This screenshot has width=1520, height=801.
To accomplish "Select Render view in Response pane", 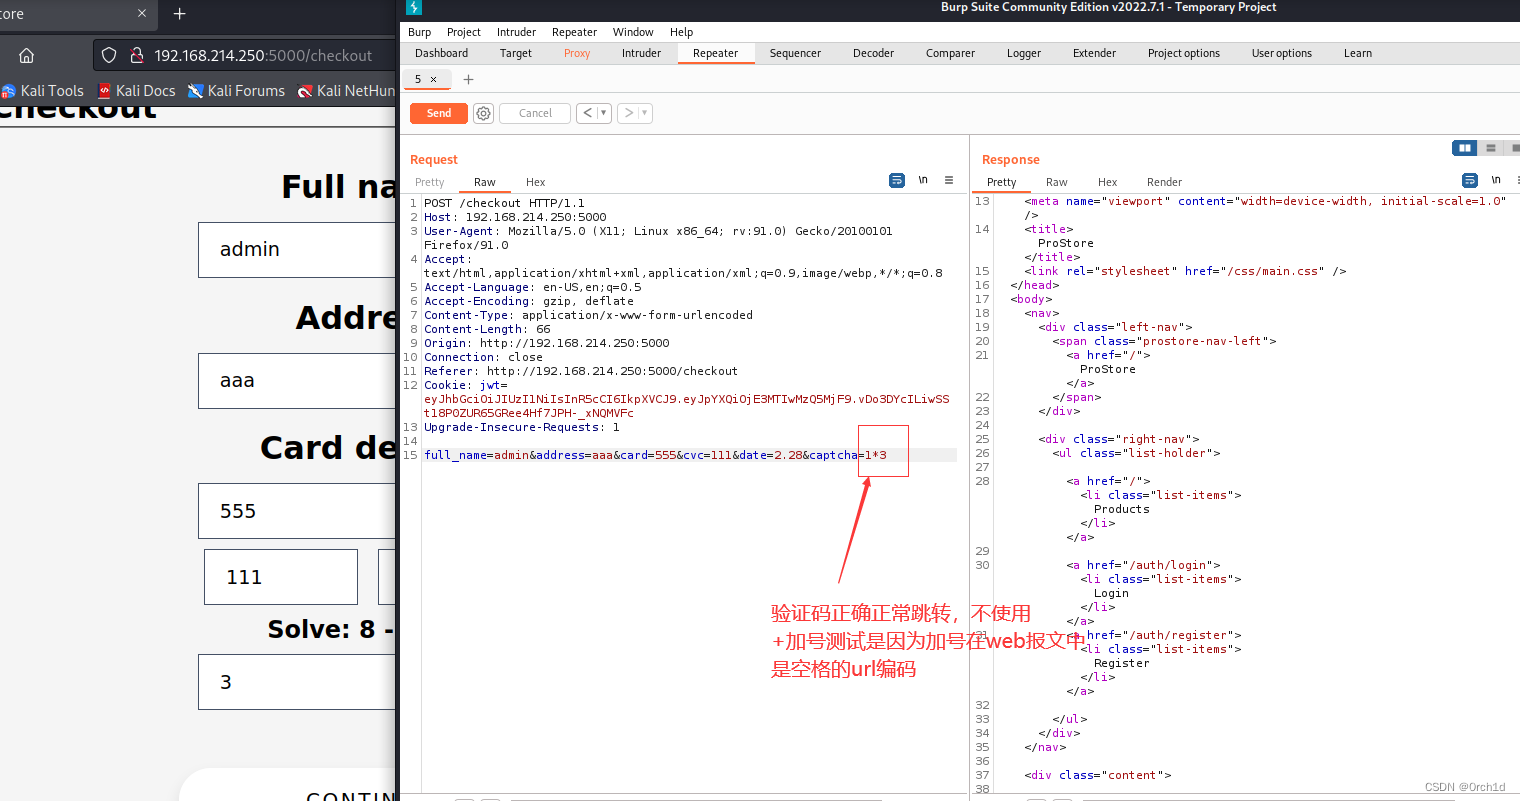I will 1164,182.
